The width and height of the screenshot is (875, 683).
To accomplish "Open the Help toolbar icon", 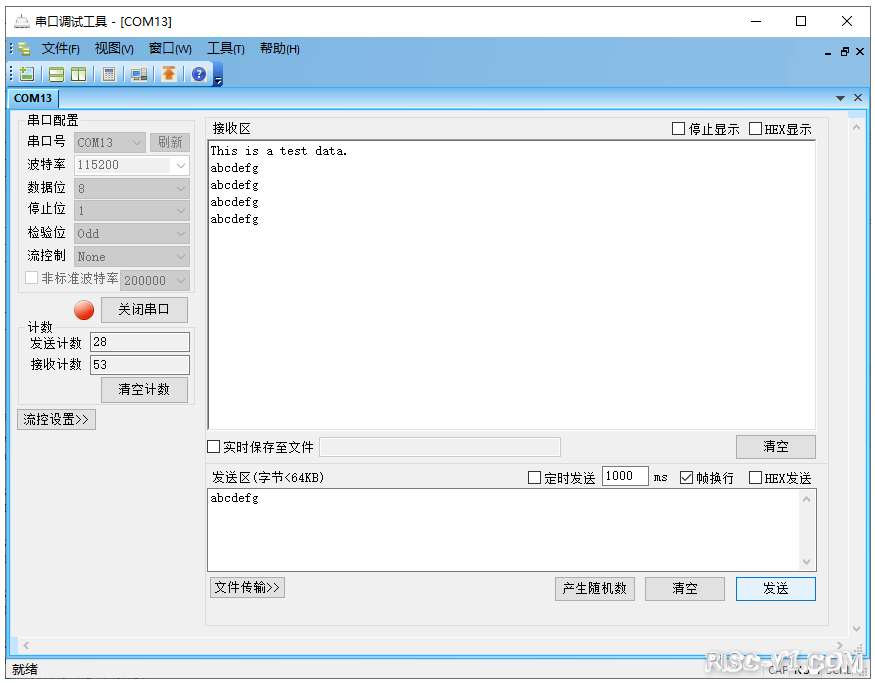I will tap(196, 73).
